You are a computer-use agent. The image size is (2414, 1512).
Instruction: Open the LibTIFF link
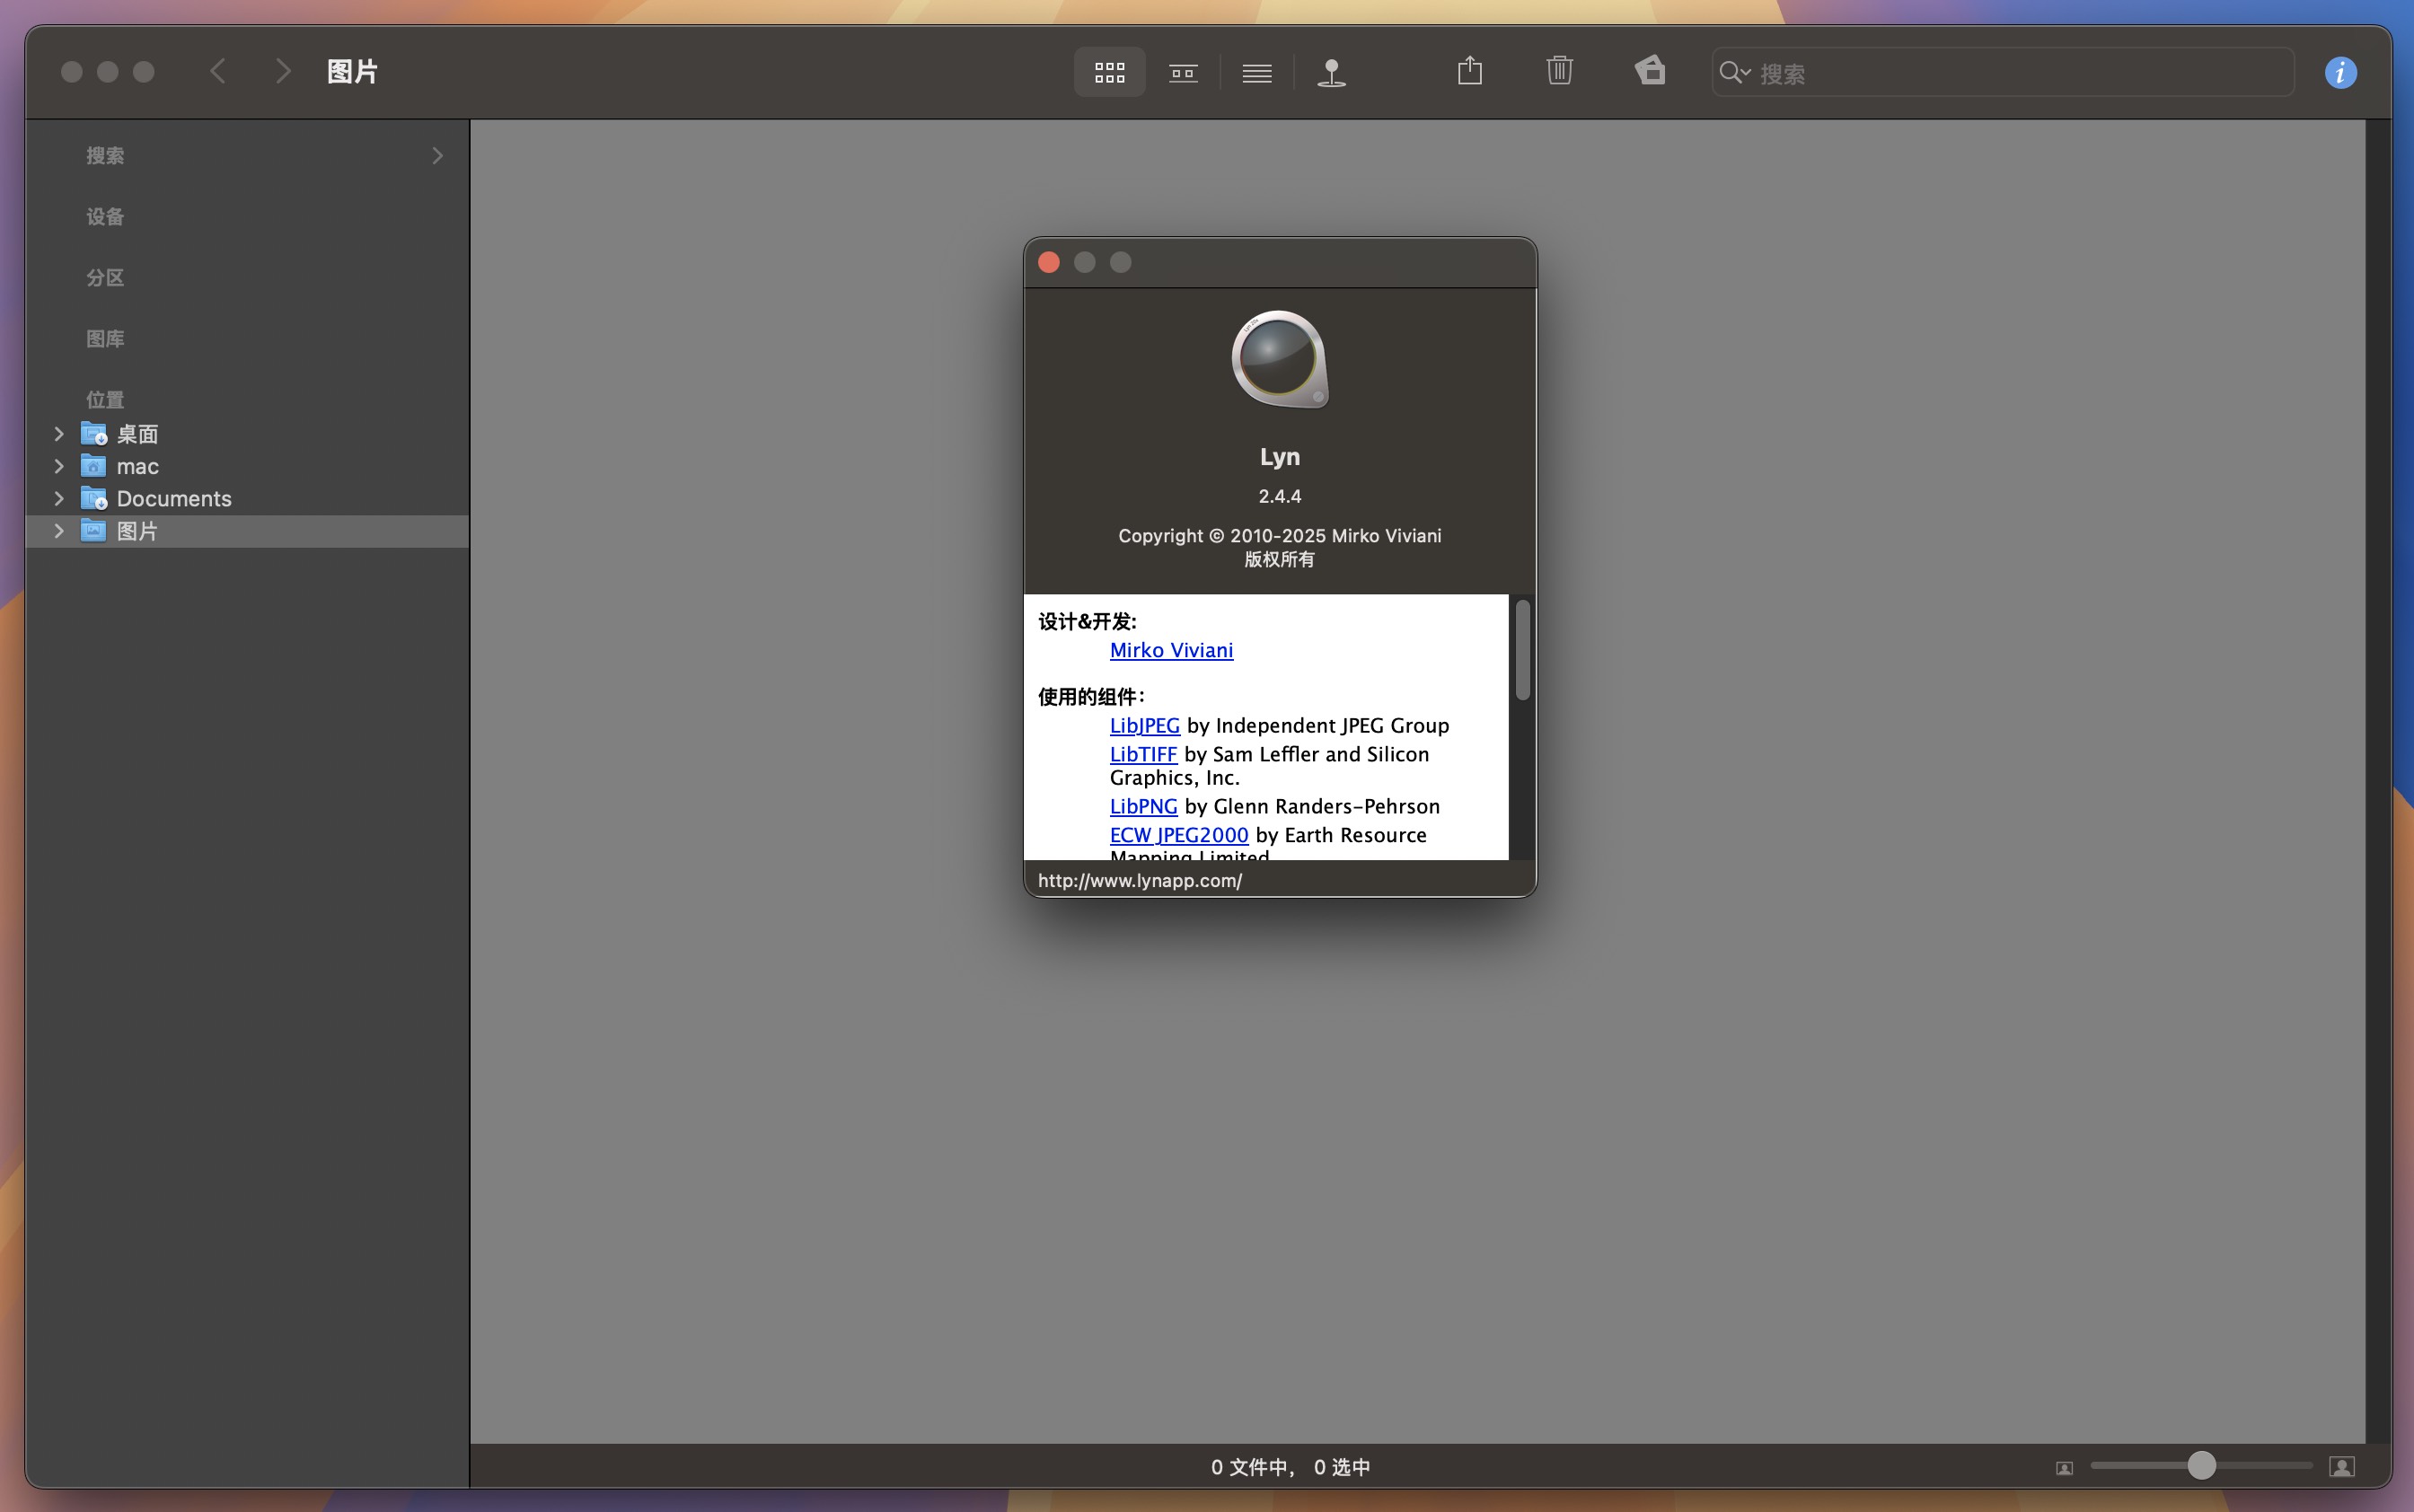(x=1143, y=754)
